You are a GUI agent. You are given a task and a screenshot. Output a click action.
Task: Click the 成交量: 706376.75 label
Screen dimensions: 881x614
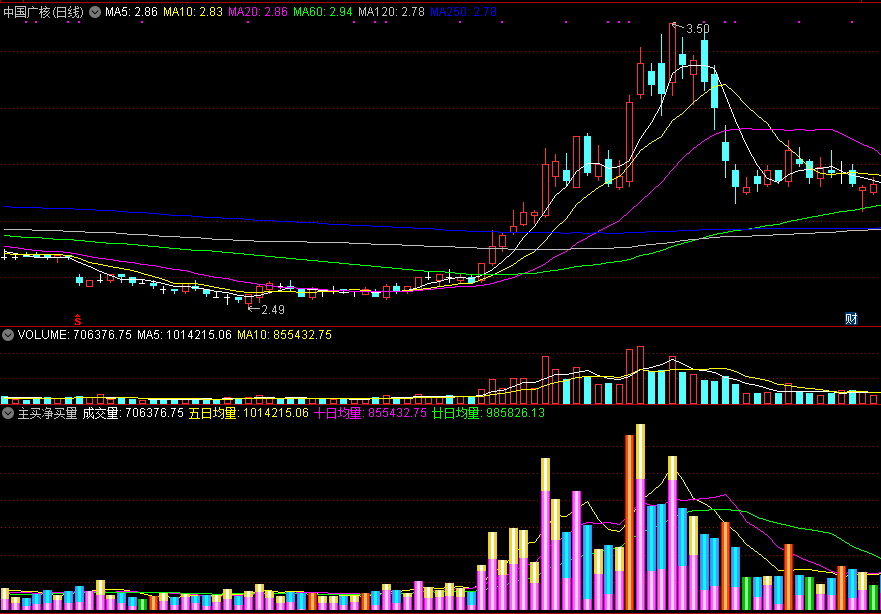click(x=133, y=413)
